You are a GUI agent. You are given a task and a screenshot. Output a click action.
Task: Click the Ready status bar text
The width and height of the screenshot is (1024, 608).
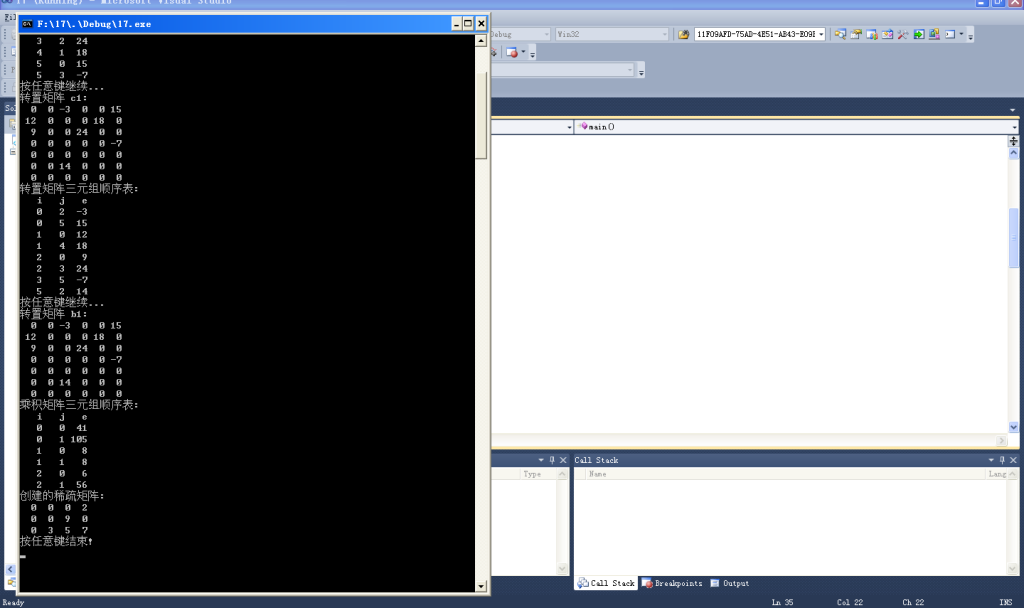(13, 602)
